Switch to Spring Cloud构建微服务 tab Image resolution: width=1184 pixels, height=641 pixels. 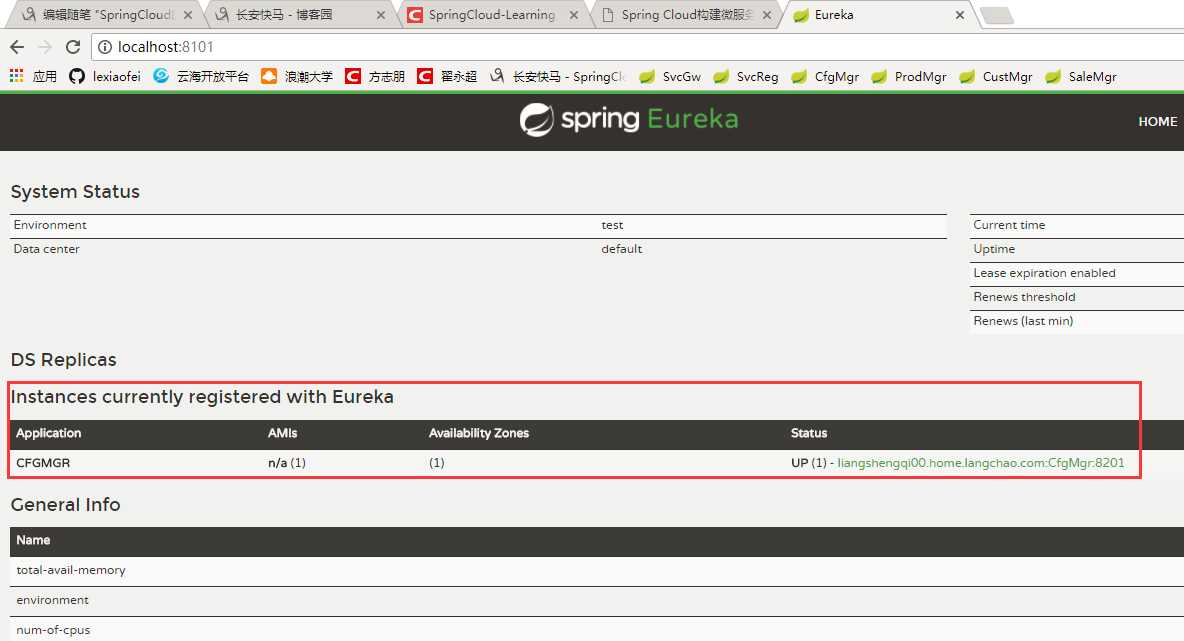[x=685, y=15]
